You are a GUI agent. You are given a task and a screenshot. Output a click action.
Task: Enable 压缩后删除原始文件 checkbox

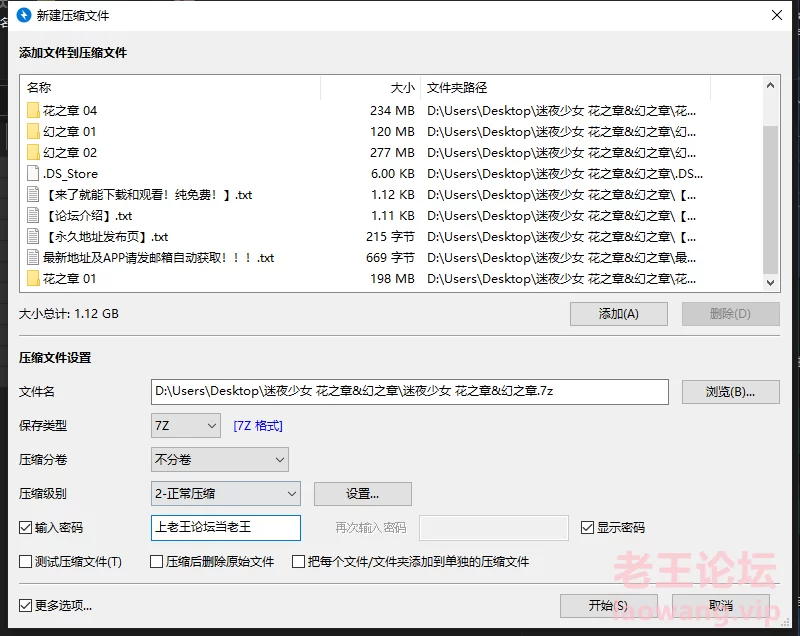pos(156,562)
